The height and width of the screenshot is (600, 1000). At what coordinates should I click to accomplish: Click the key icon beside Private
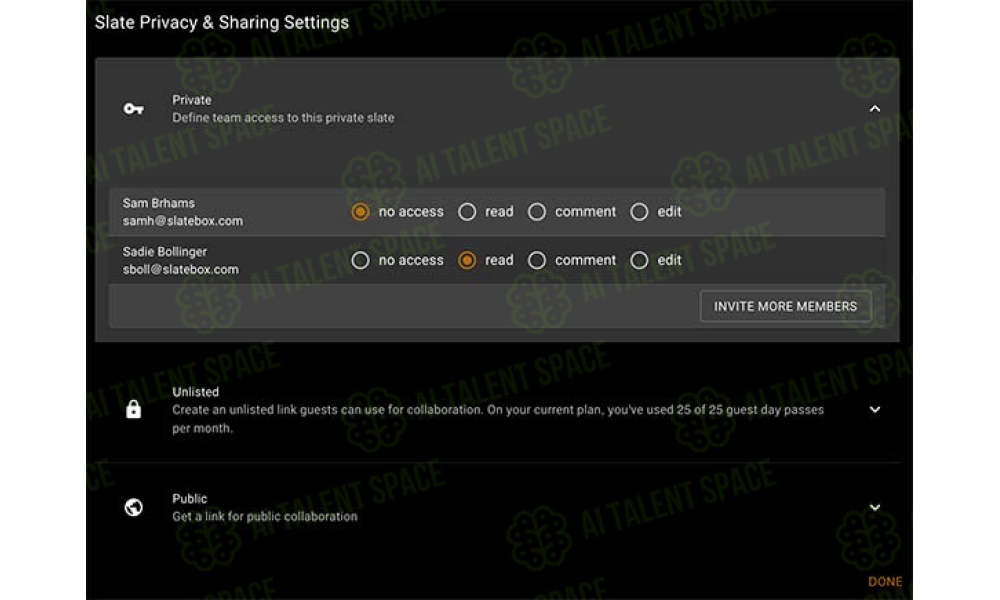(x=133, y=109)
